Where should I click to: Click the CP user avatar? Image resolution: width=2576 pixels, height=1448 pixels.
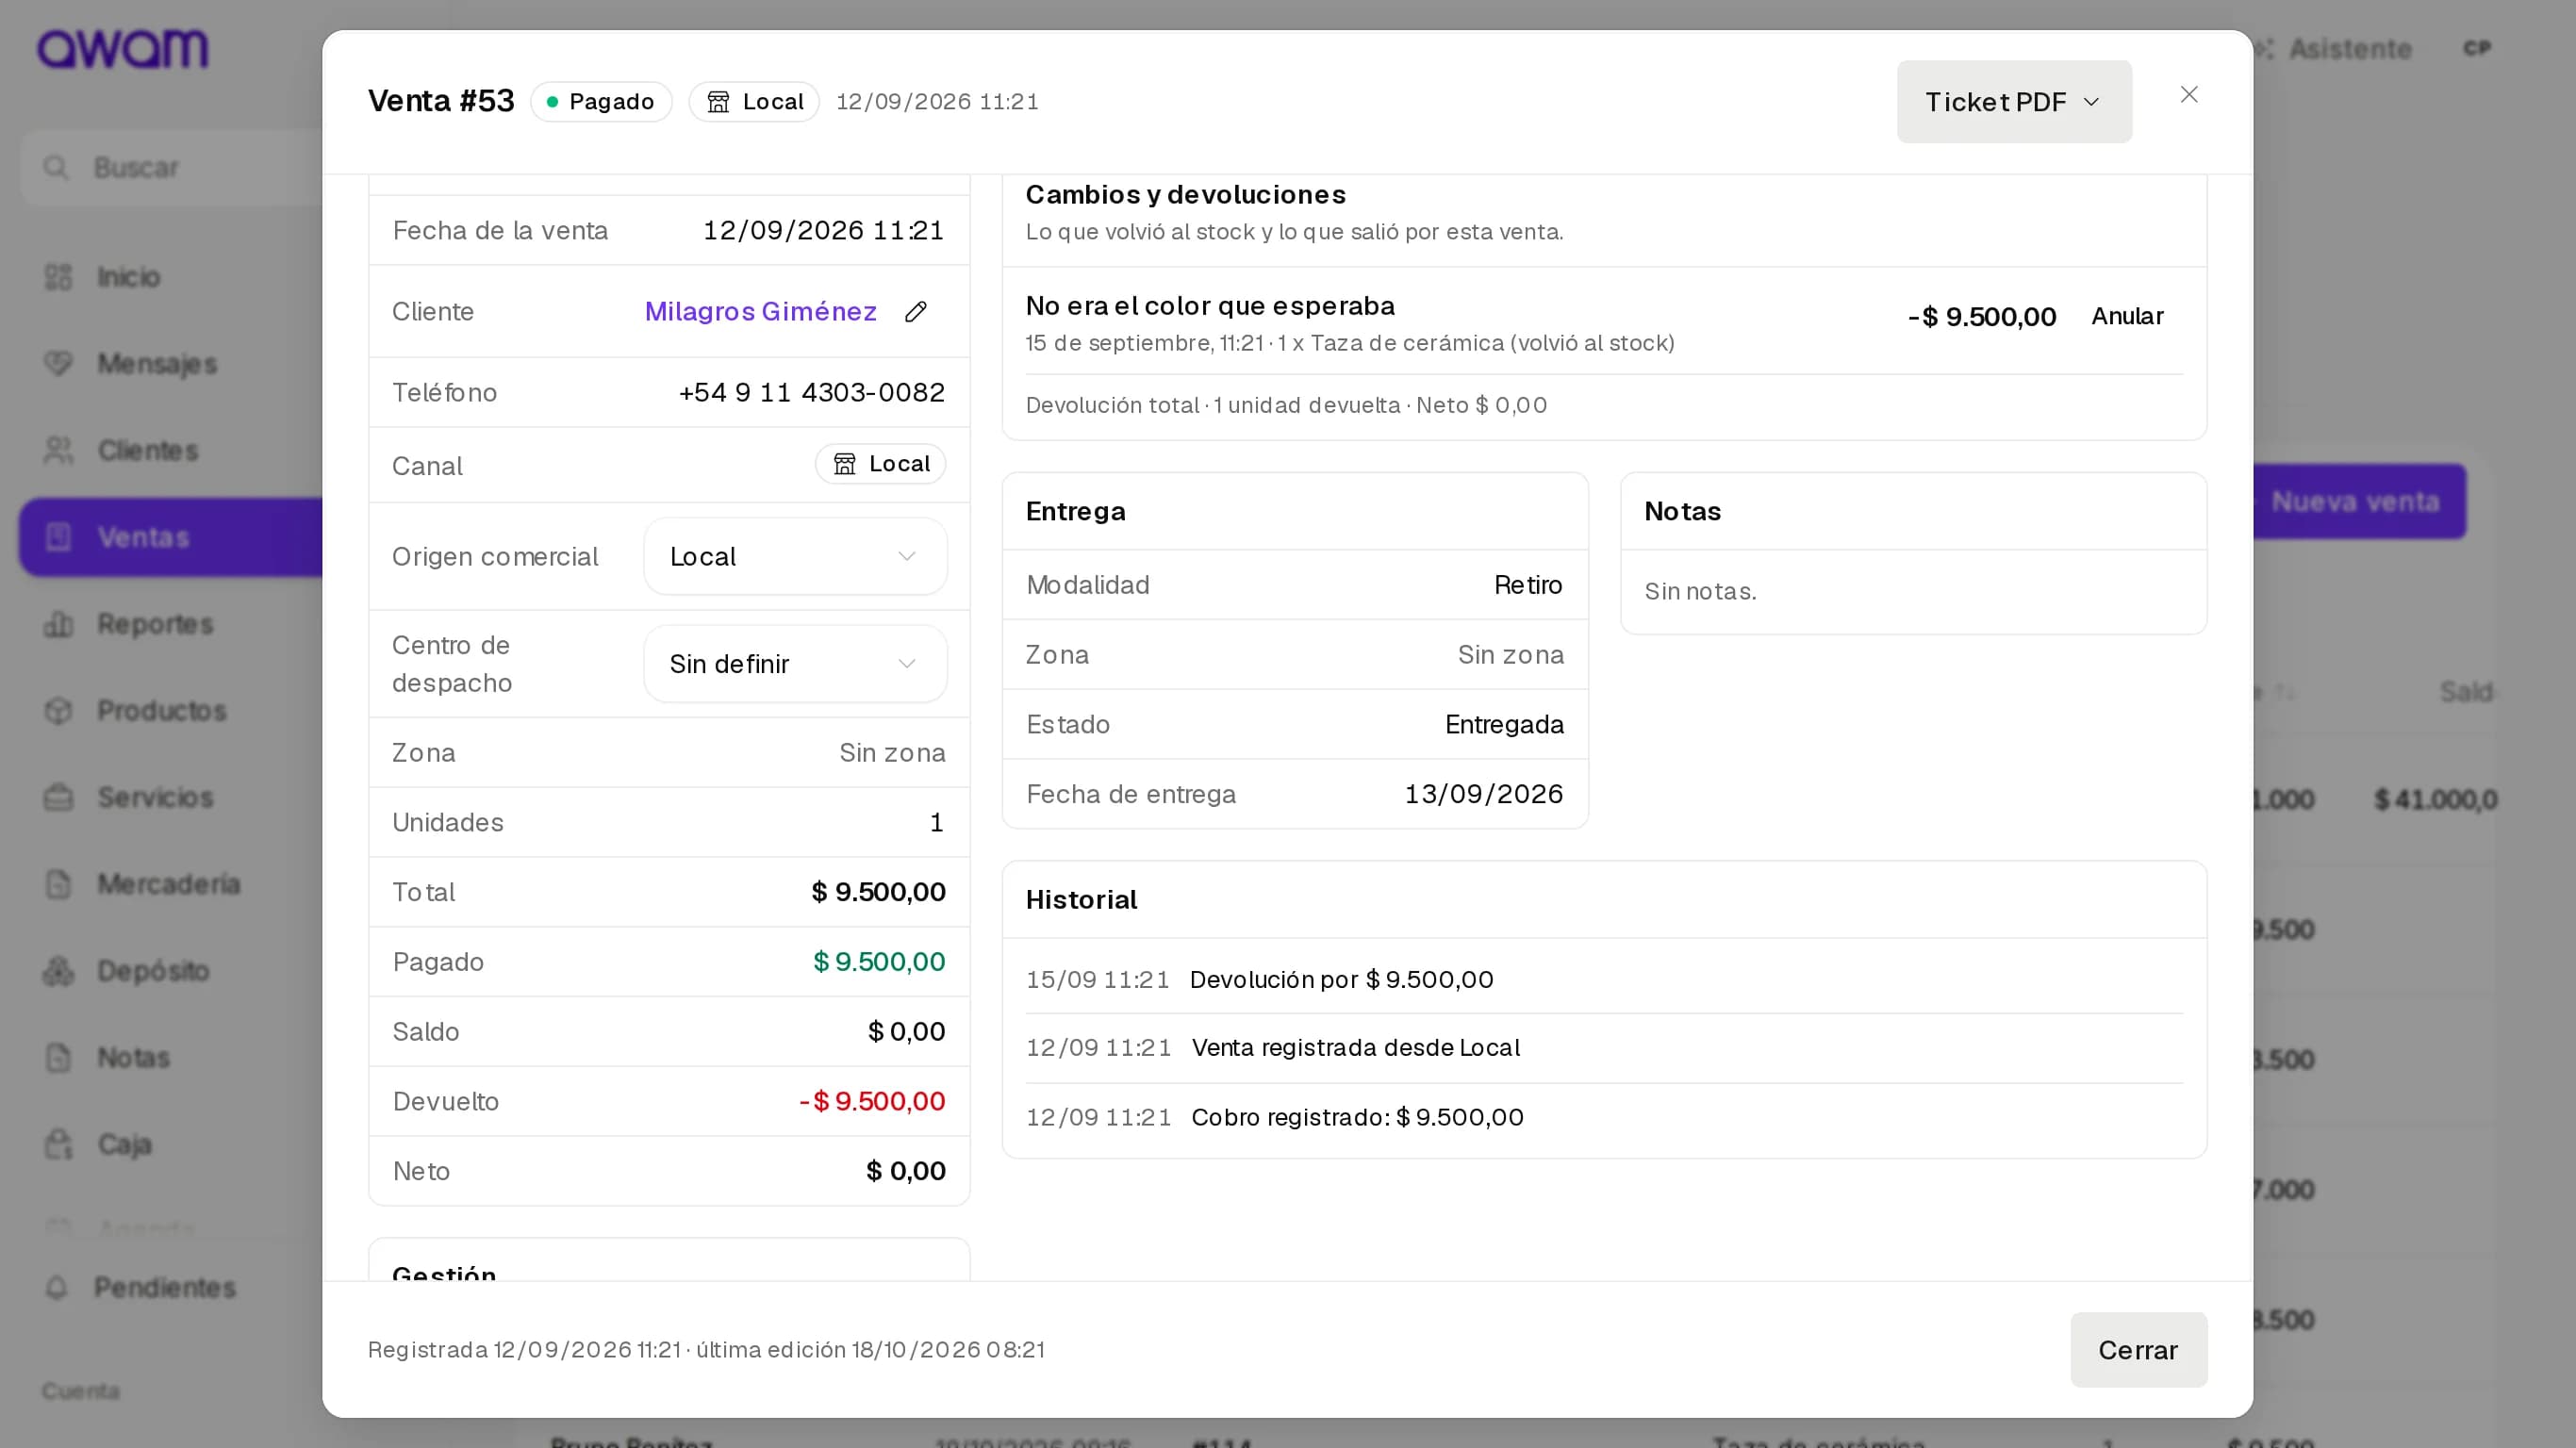click(x=2476, y=48)
